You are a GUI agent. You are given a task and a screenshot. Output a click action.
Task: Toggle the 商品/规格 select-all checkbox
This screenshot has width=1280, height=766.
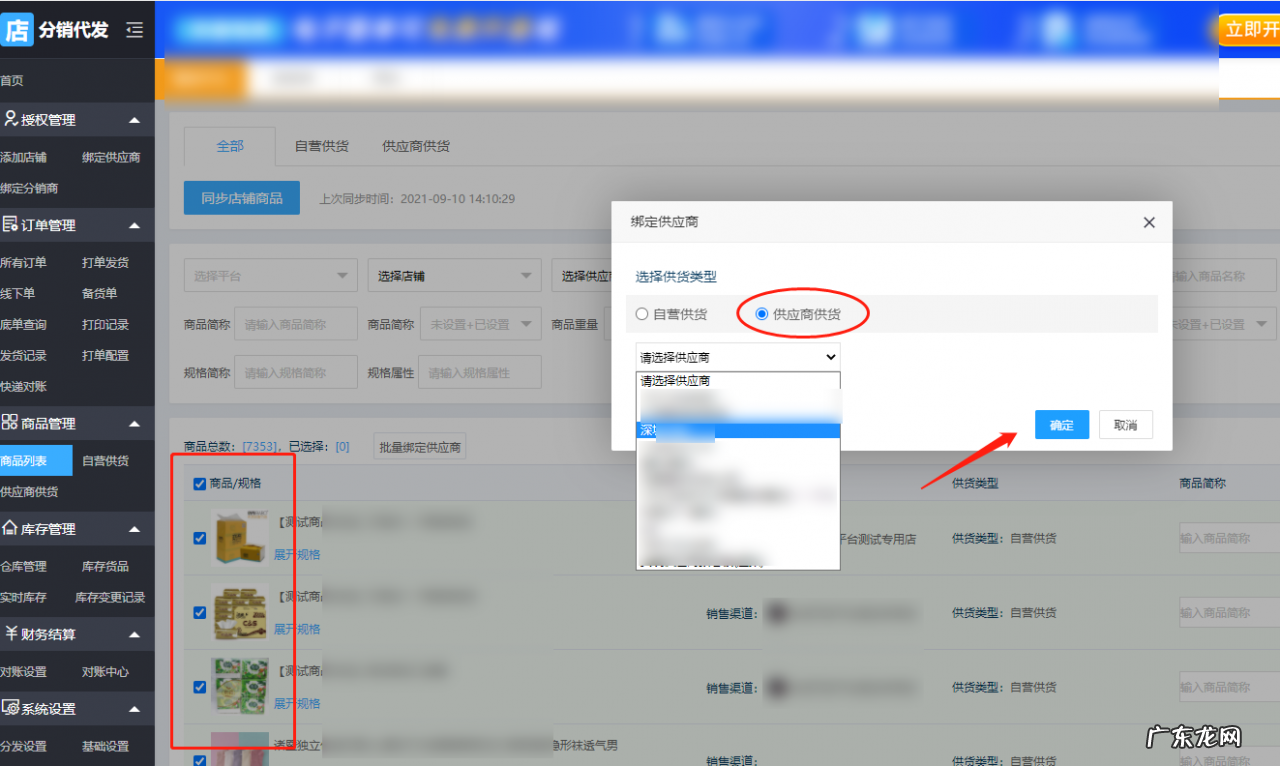(x=199, y=484)
